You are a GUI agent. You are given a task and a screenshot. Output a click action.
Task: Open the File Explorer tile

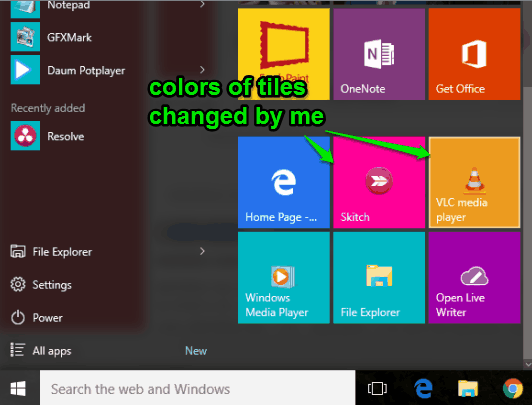coord(379,278)
